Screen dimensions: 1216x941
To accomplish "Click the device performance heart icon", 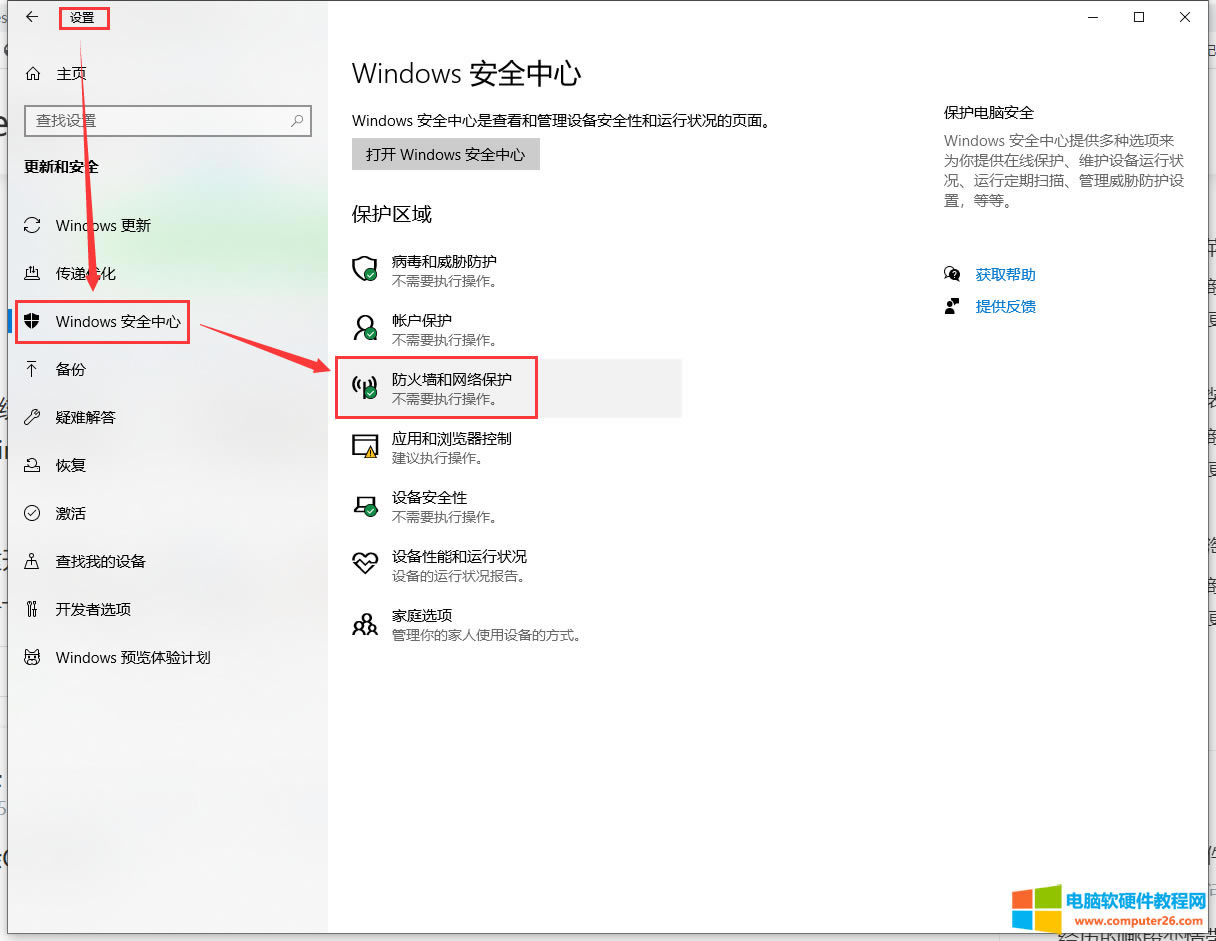I will pos(365,563).
